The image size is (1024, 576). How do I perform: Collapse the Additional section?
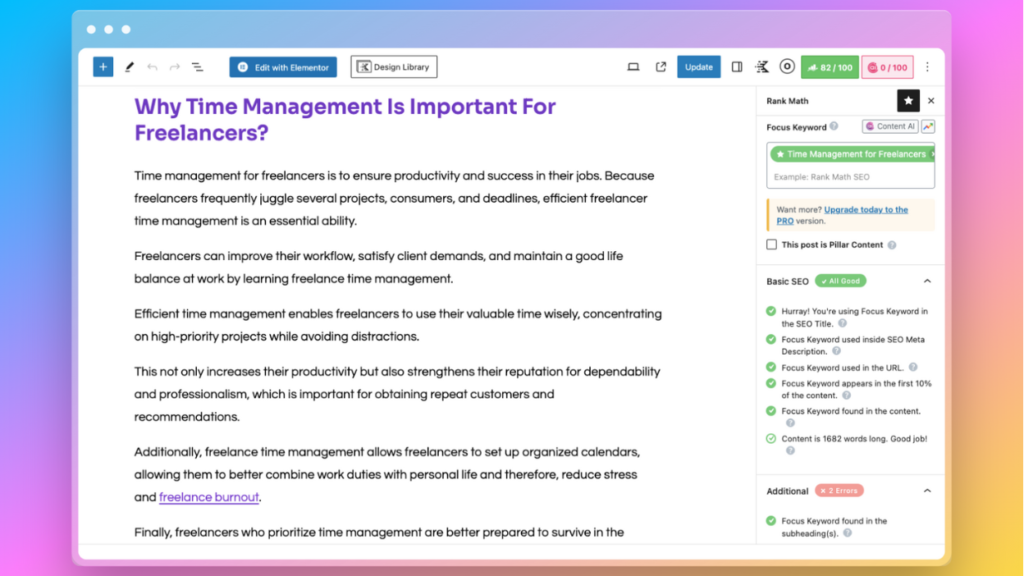tap(927, 490)
